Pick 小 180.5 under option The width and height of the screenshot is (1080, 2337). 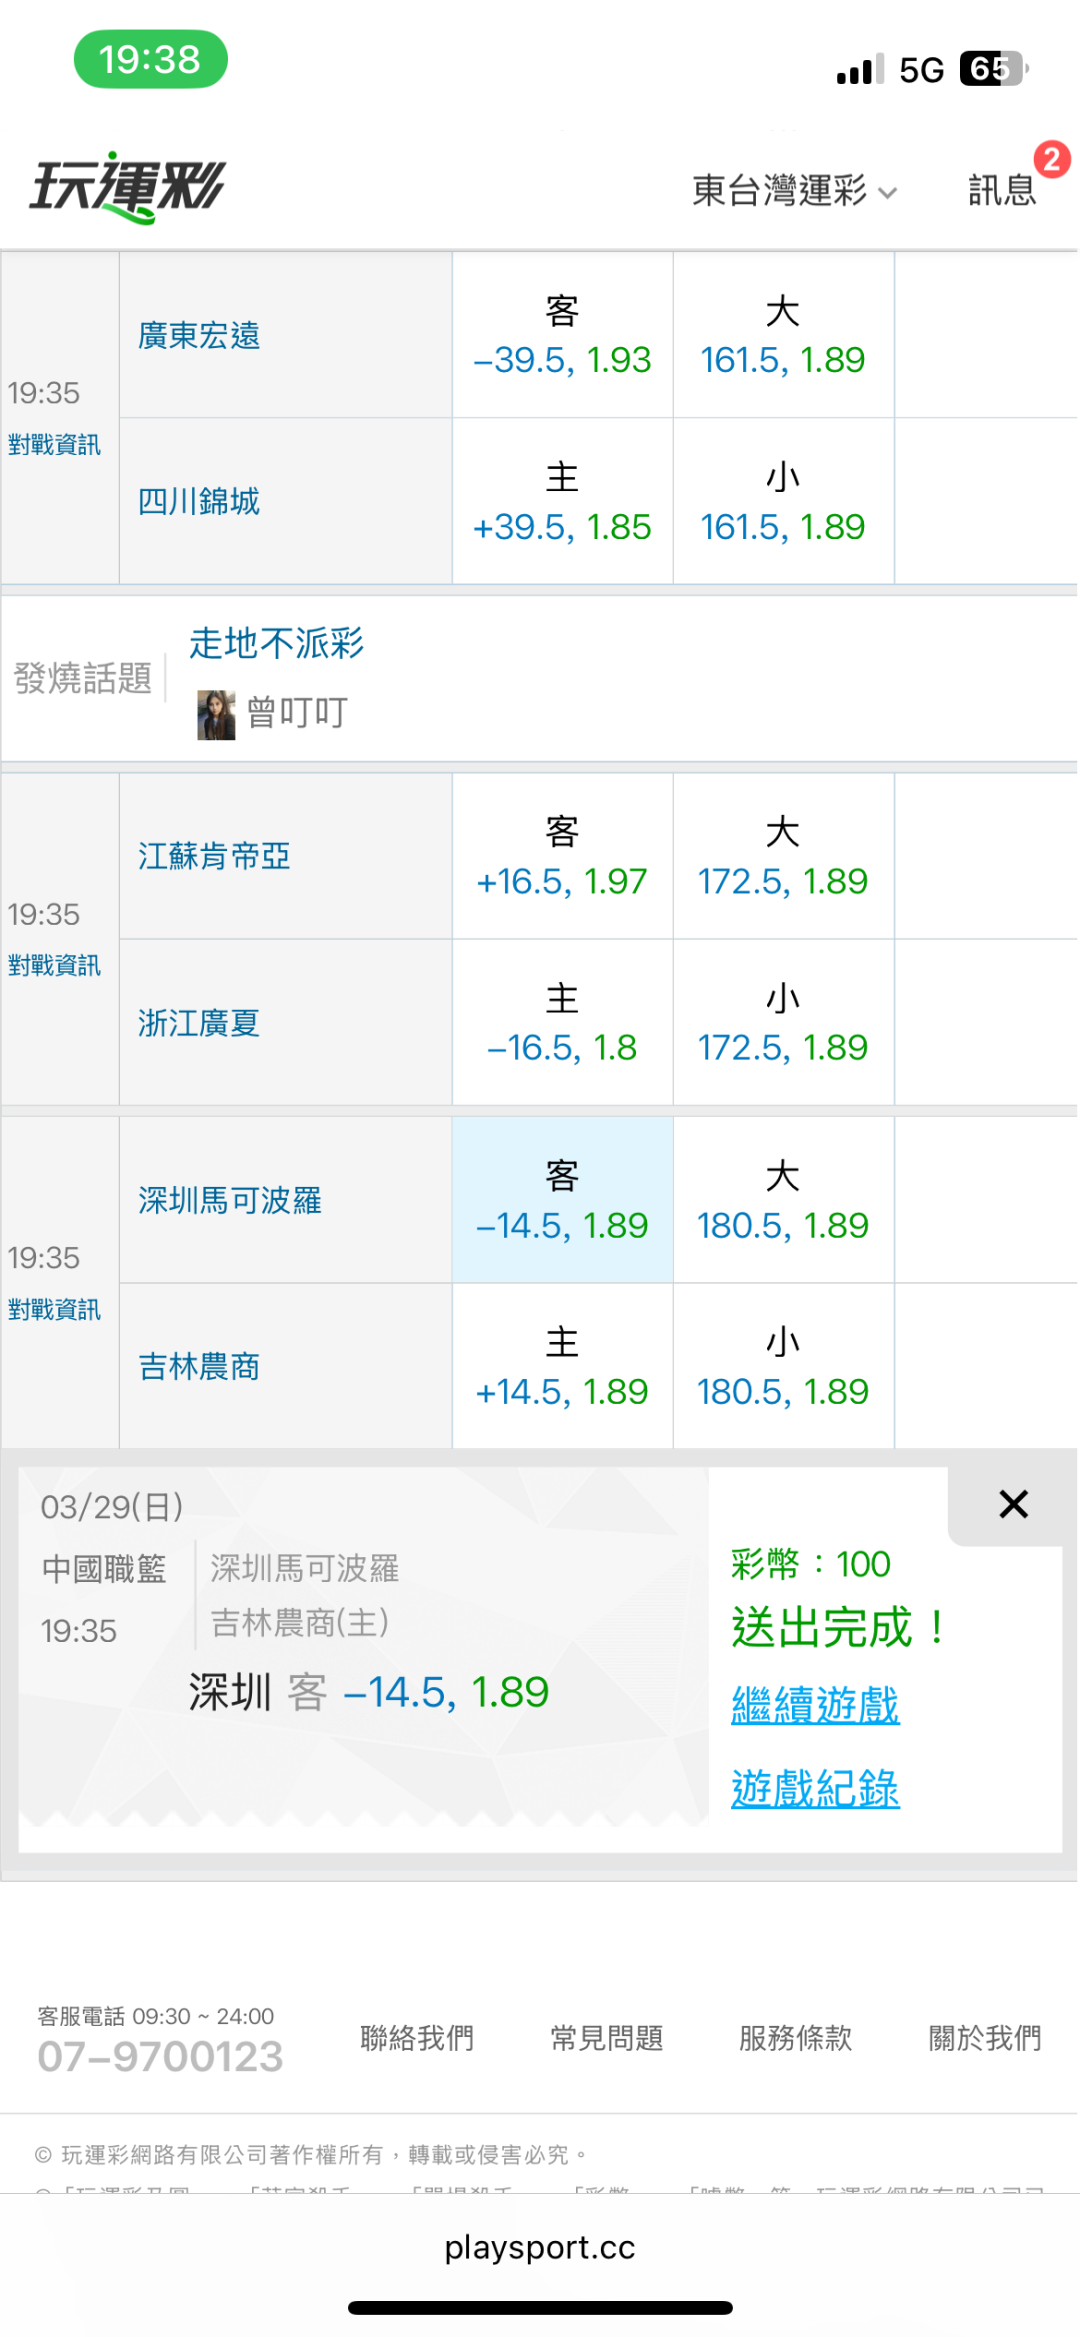[x=782, y=1368]
